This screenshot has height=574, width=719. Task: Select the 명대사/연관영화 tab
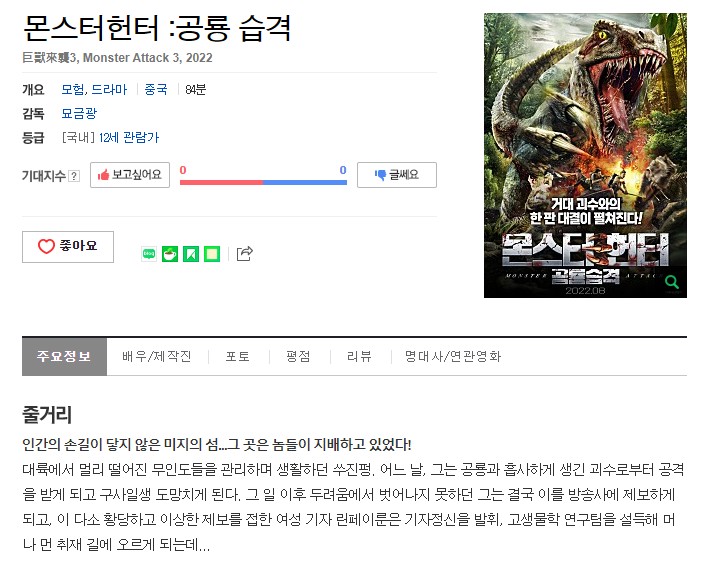coord(453,356)
